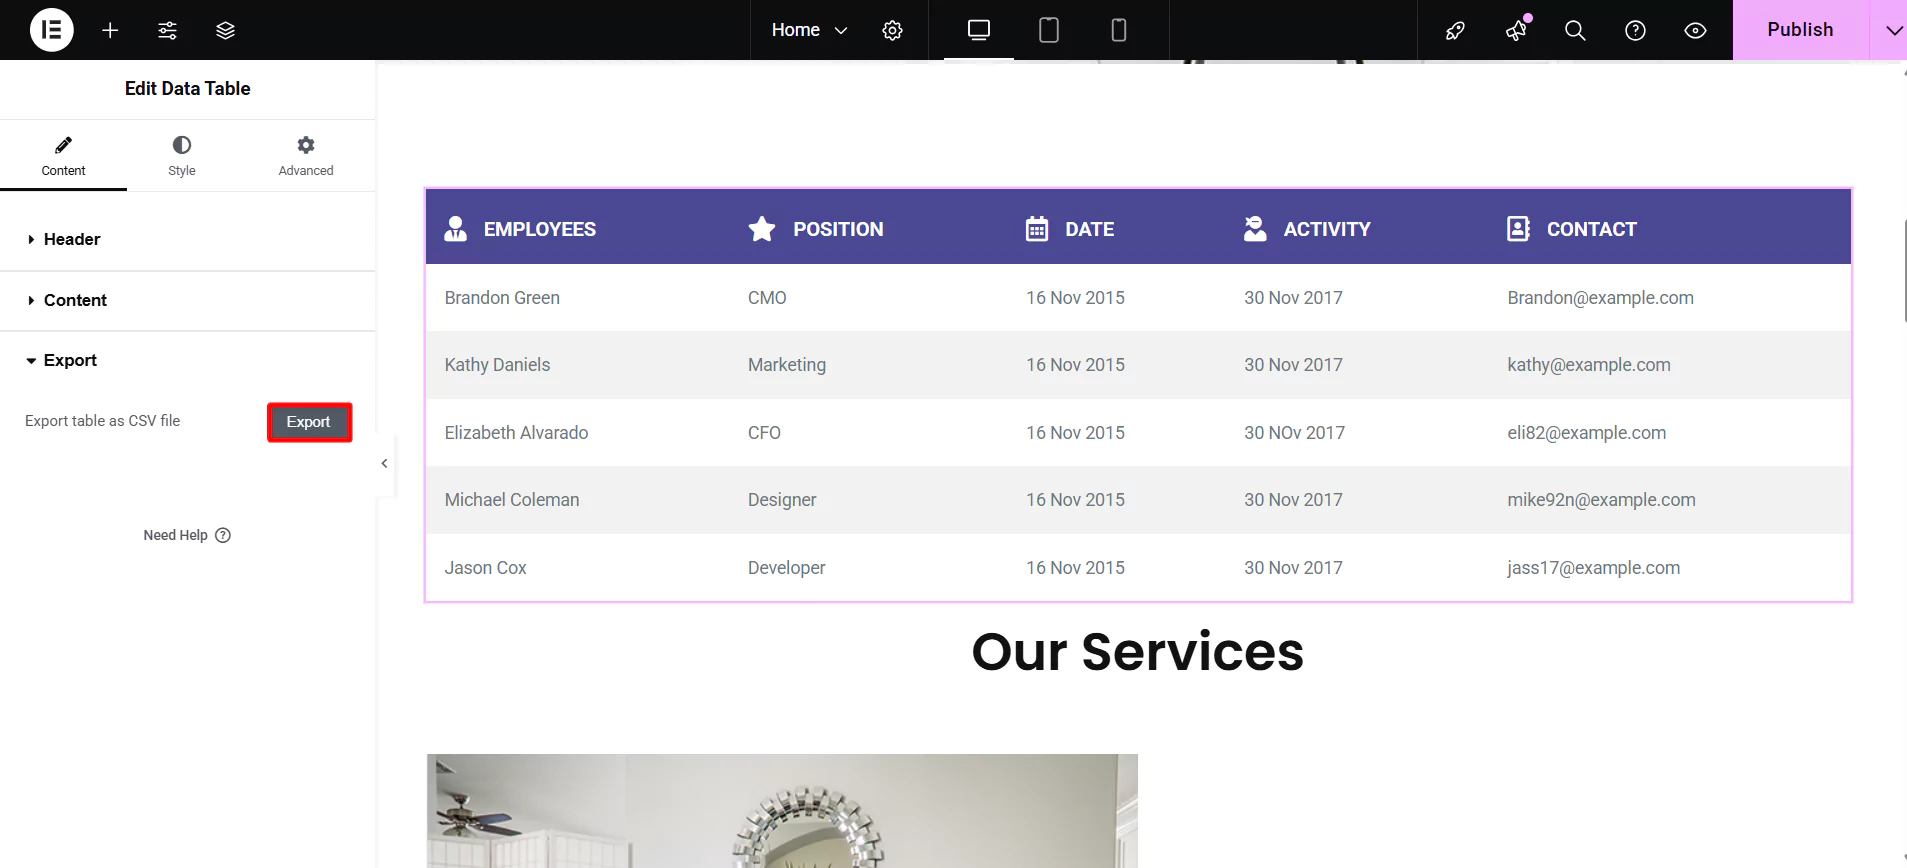Add a new element with plus icon
Screen dimensions: 1907x868
110,30
